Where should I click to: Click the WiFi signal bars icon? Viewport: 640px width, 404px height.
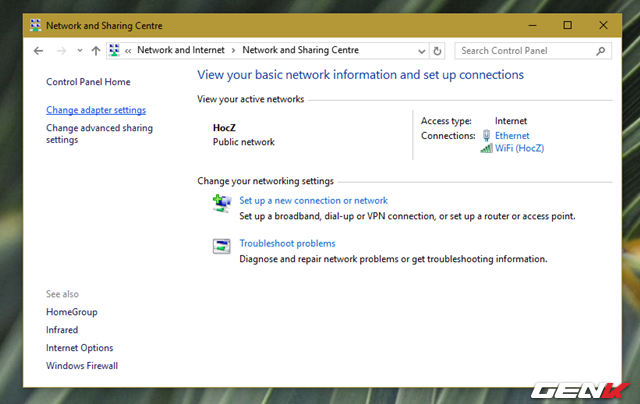click(486, 148)
